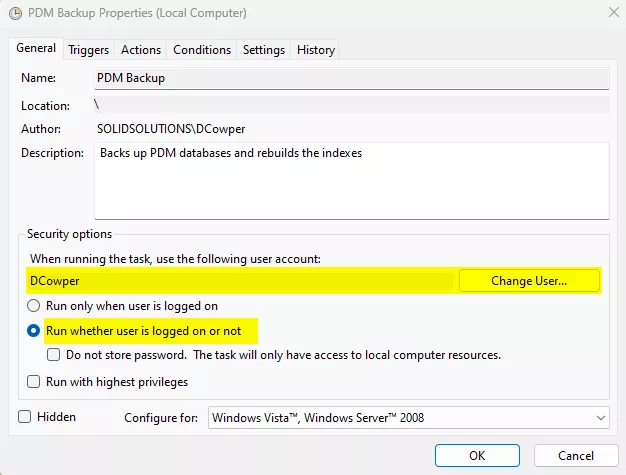This screenshot has height=475, width=626.
Task: Enable the 'Do not store password' checkbox
Action: pyautogui.click(x=55, y=355)
